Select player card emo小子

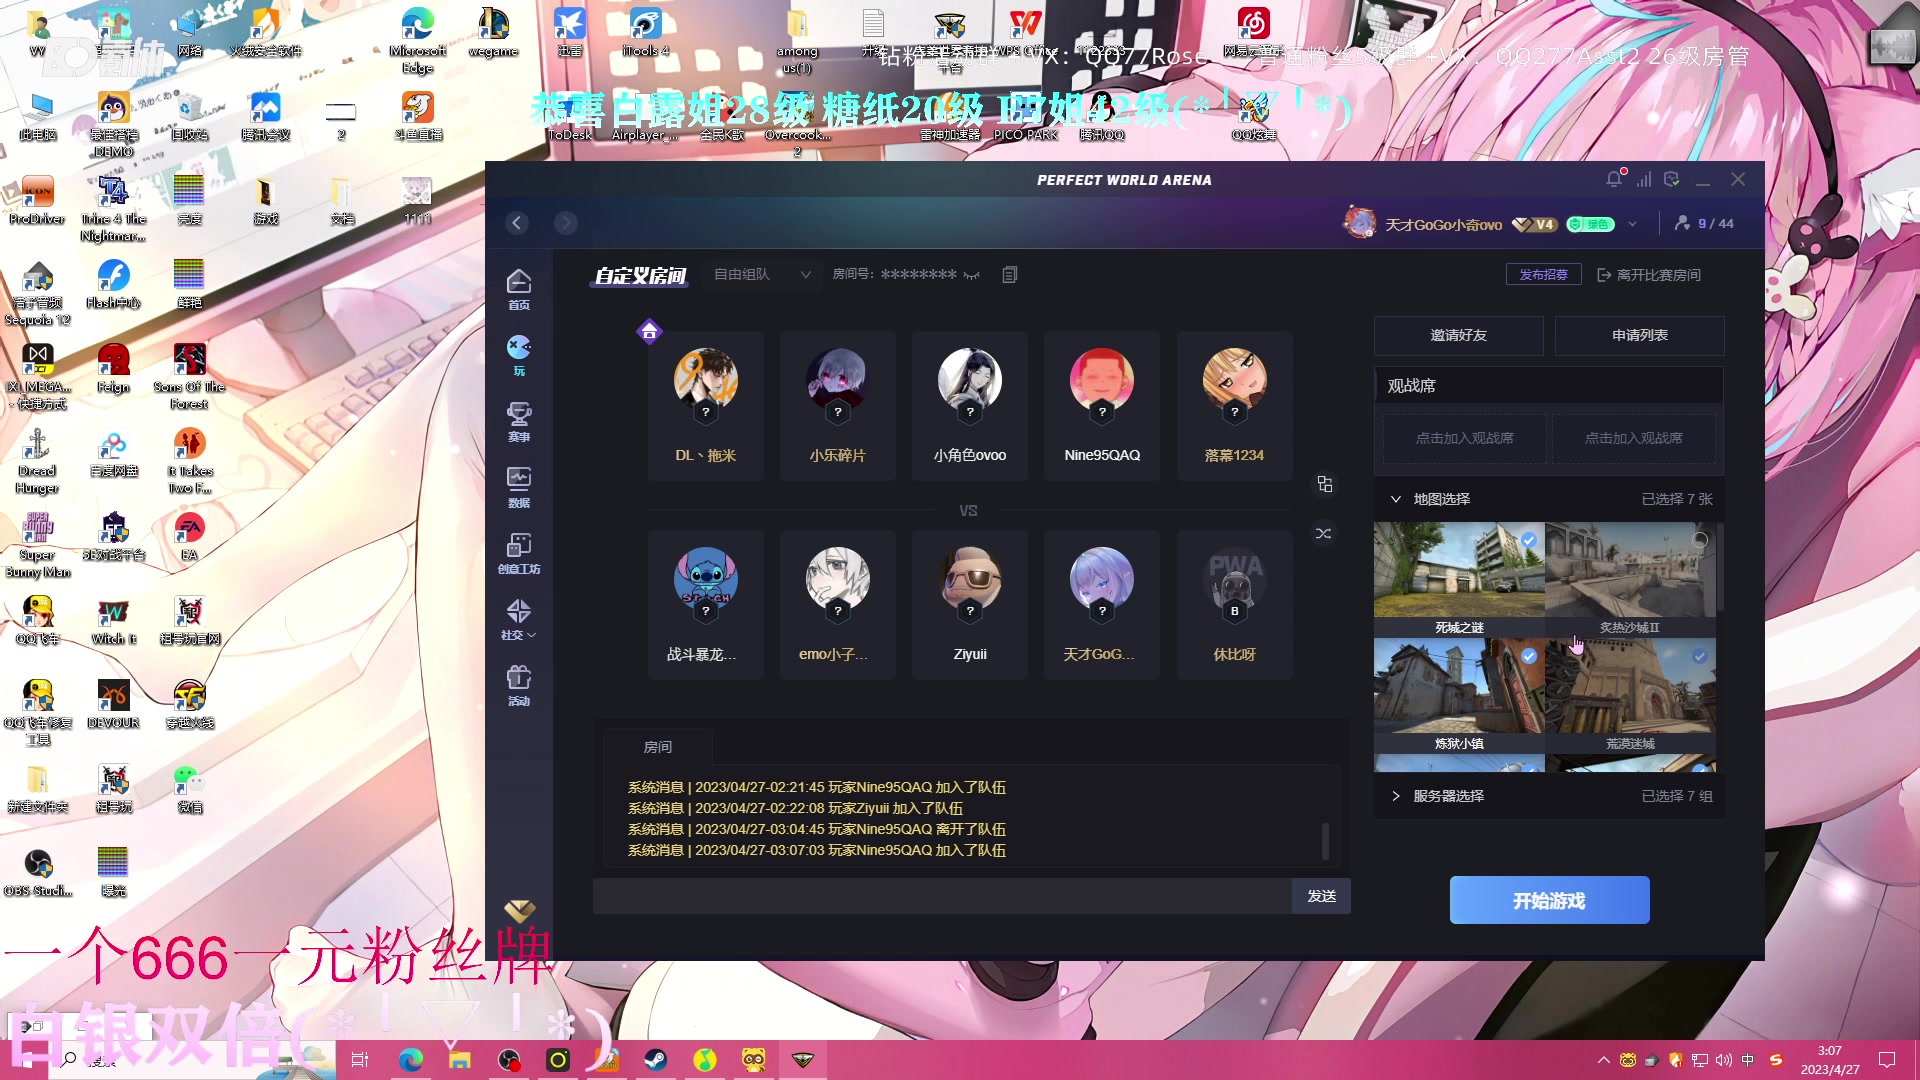coord(838,605)
